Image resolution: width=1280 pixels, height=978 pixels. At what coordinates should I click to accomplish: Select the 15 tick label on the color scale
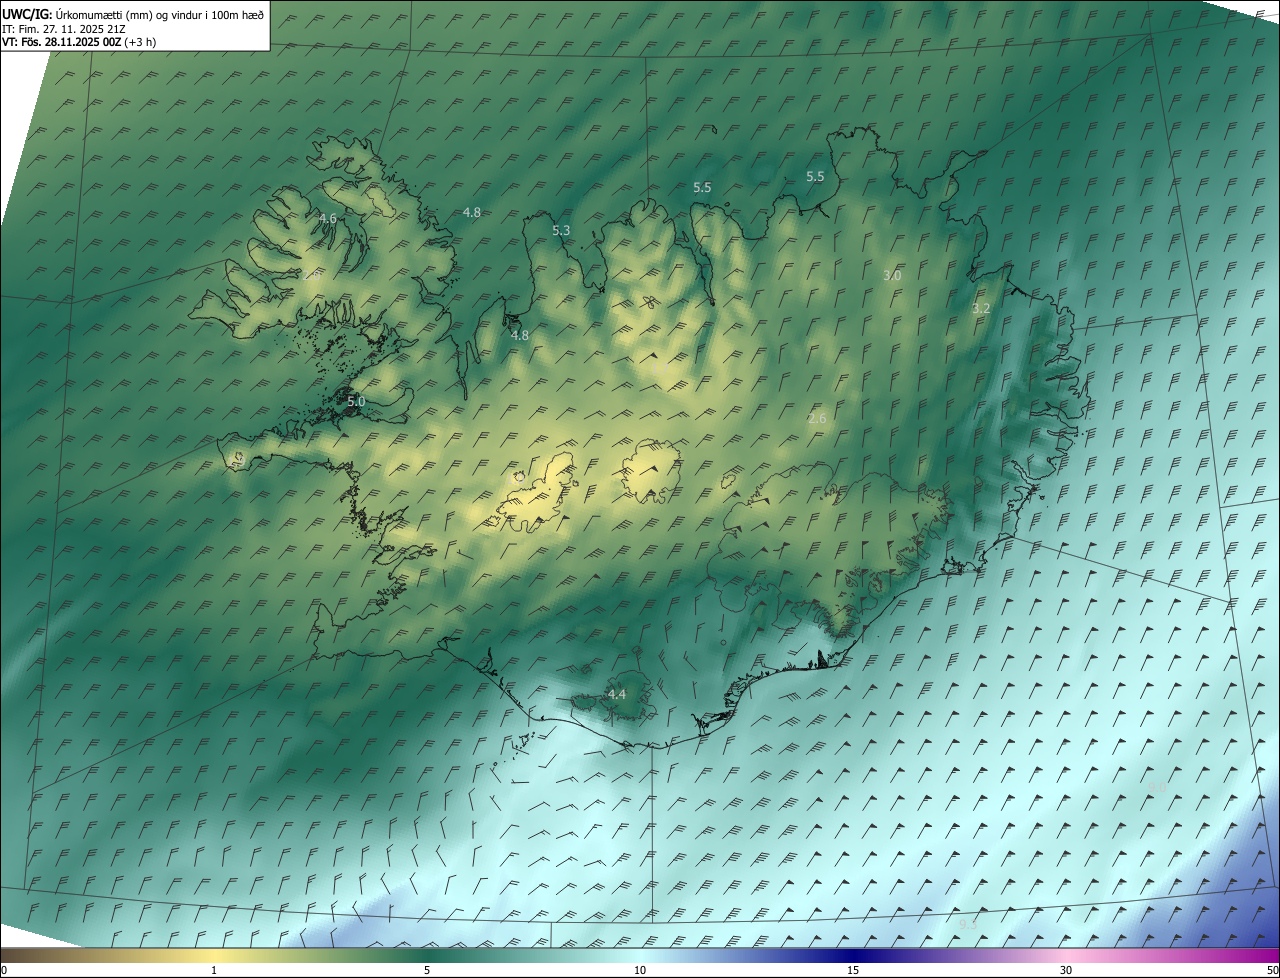[853, 970]
